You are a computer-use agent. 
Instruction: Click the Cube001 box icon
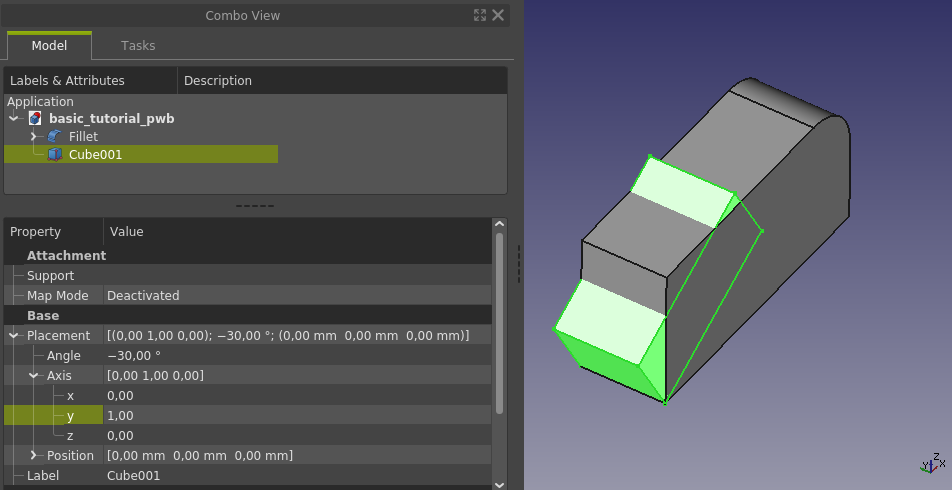point(55,154)
